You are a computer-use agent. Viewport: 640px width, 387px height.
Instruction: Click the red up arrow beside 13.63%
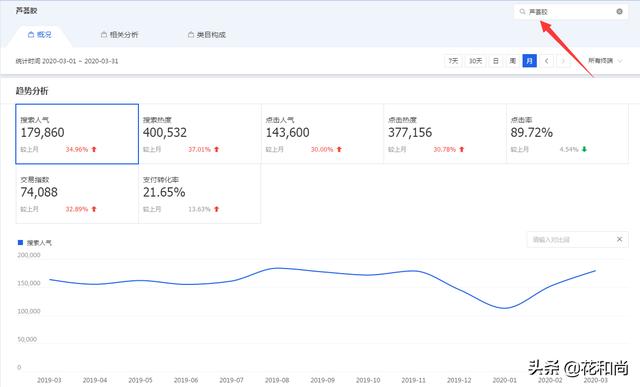pyautogui.click(x=216, y=209)
